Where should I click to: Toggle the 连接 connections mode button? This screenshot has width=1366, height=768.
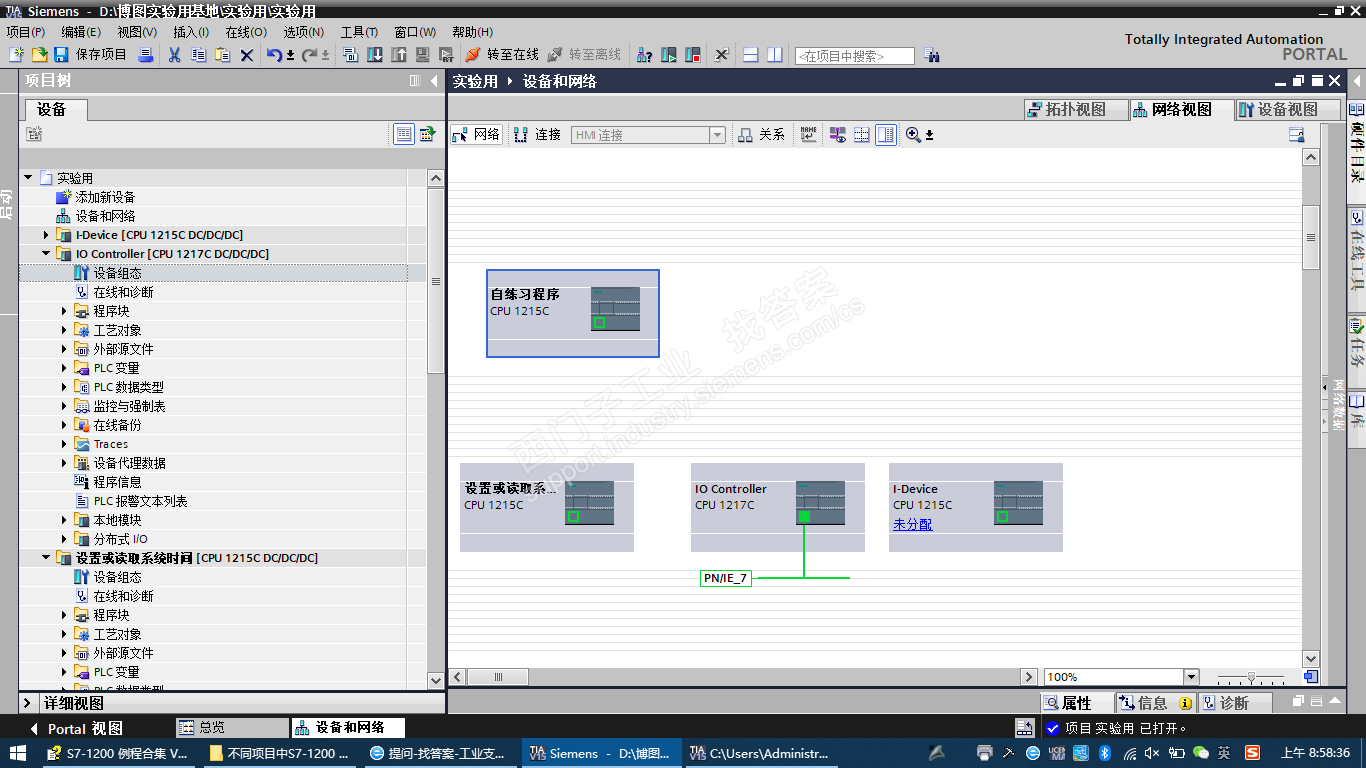538,134
